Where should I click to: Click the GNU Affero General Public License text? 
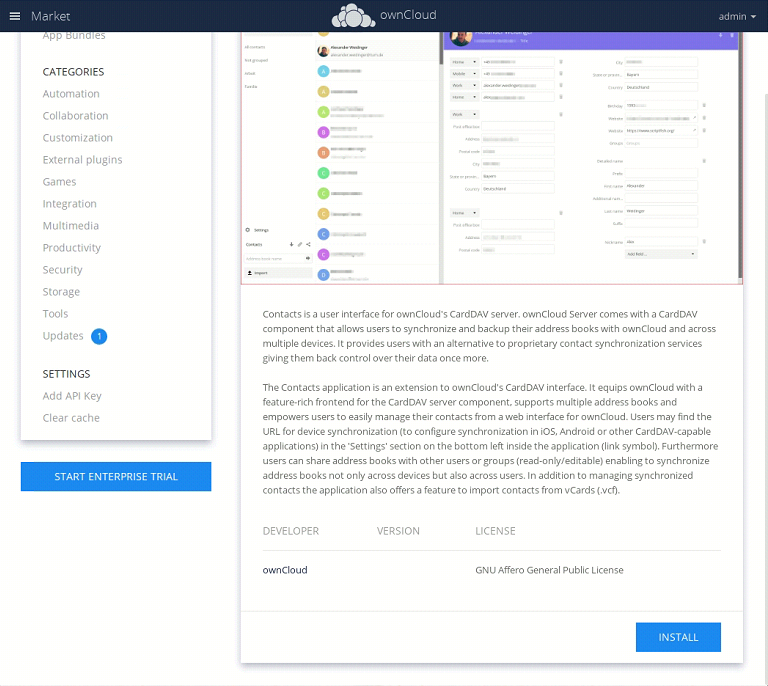[549, 570]
